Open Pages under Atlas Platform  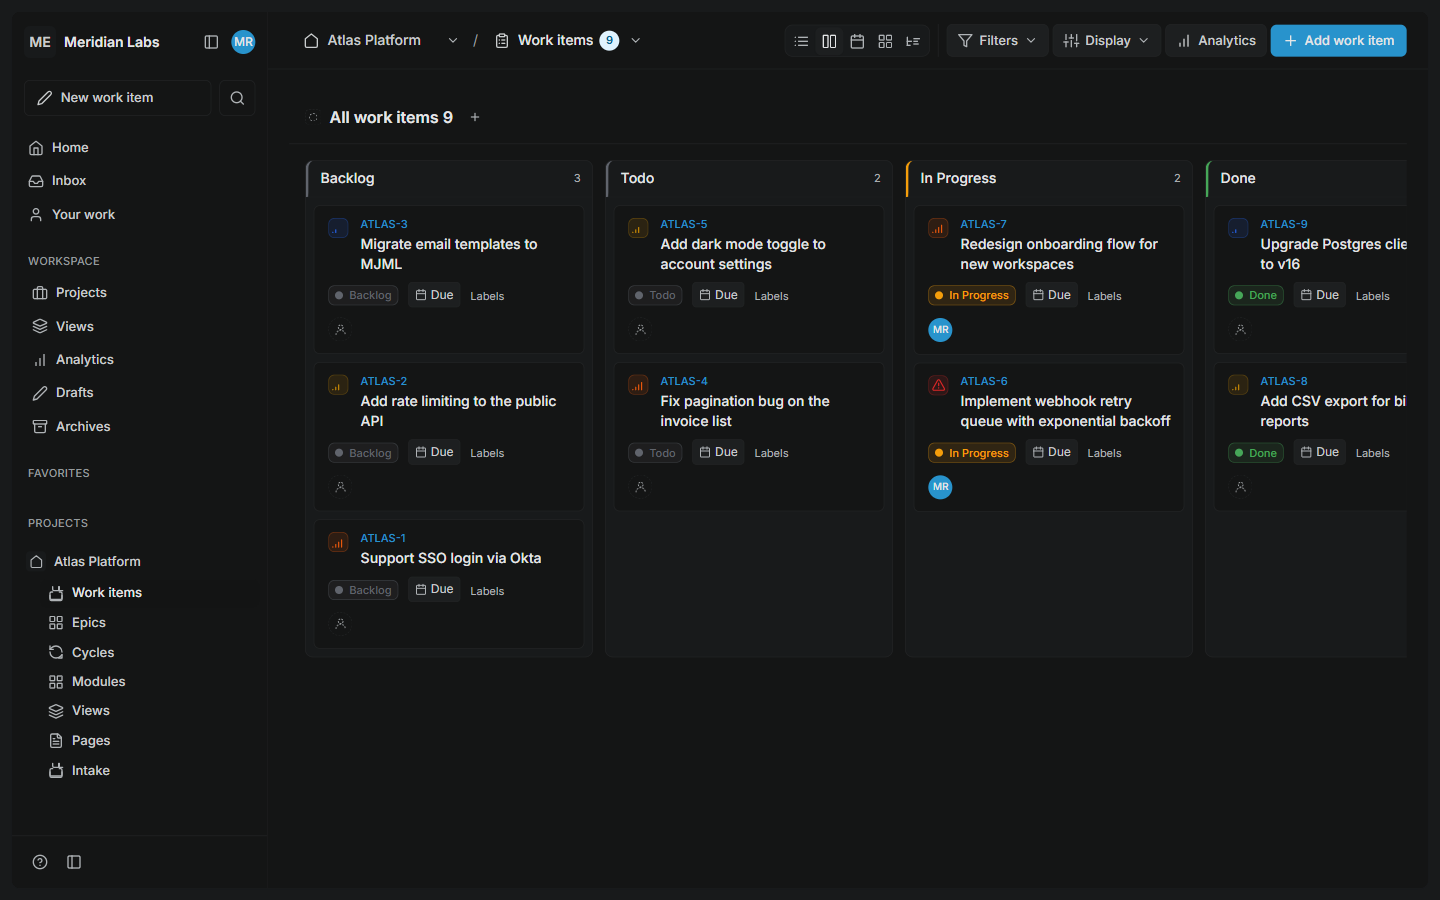click(x=91, y=741)
